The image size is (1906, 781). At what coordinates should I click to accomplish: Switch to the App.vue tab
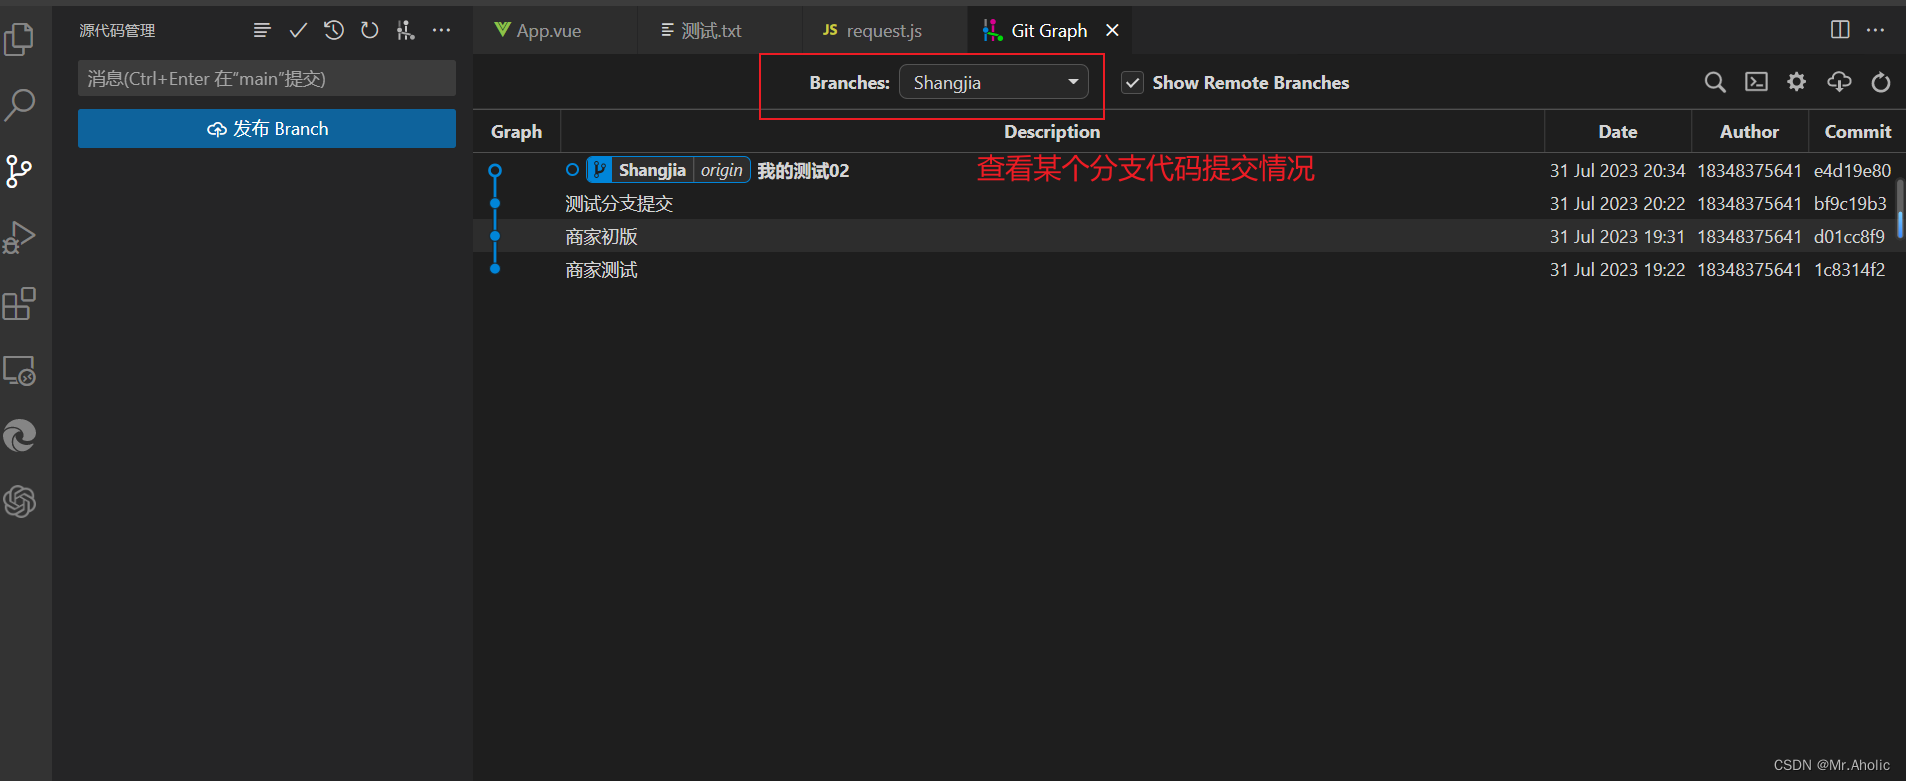click(x=555, y=31)
